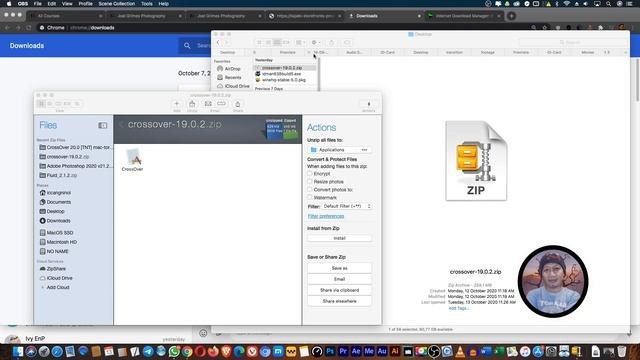The width and height of the screenshot is (640, 360).
Task: Click Add Cloud in sidebar
Action: 56,287
